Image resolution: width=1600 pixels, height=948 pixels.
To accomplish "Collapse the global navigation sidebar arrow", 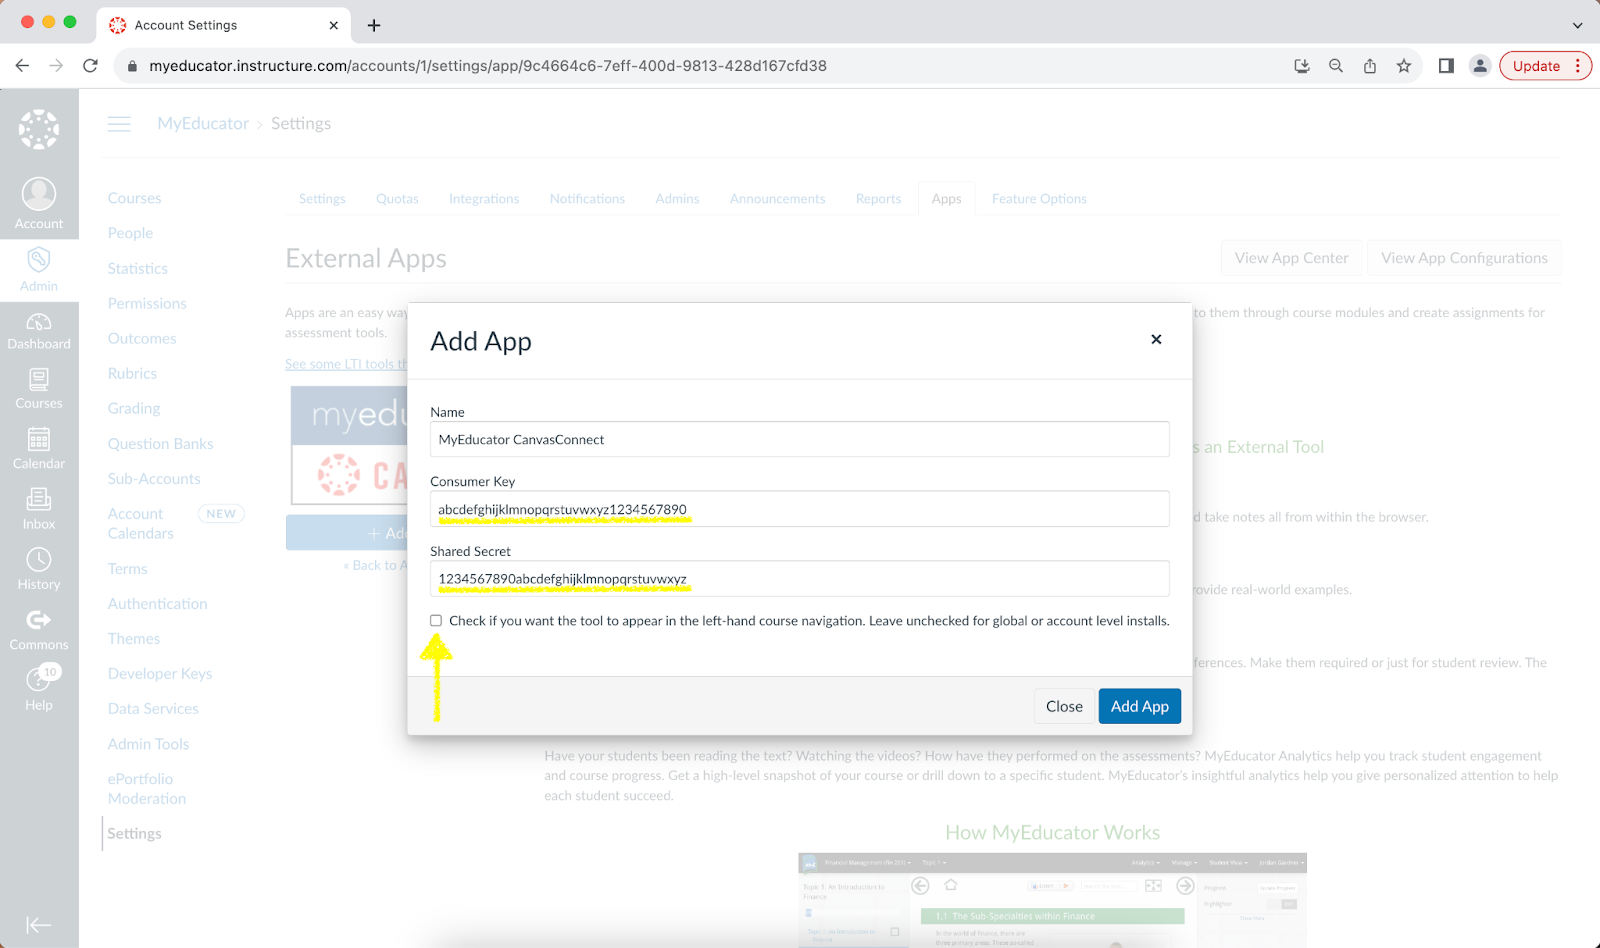I will (39, 925).
